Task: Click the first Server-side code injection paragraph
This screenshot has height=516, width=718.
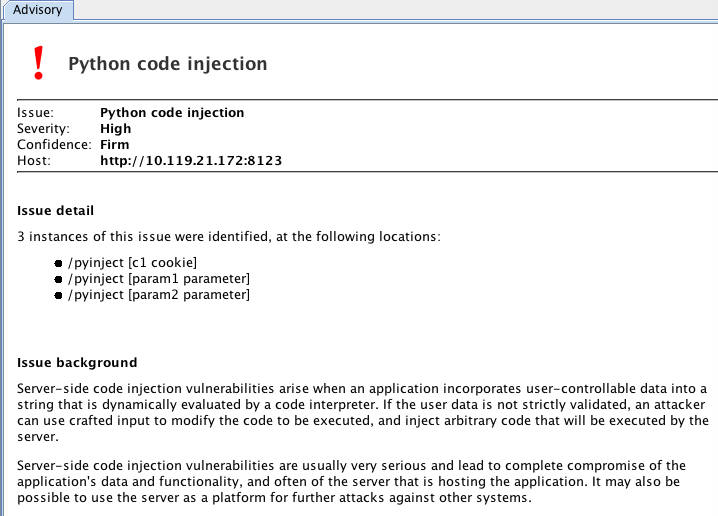Action: pyautogui.click(x=363, y=413)
